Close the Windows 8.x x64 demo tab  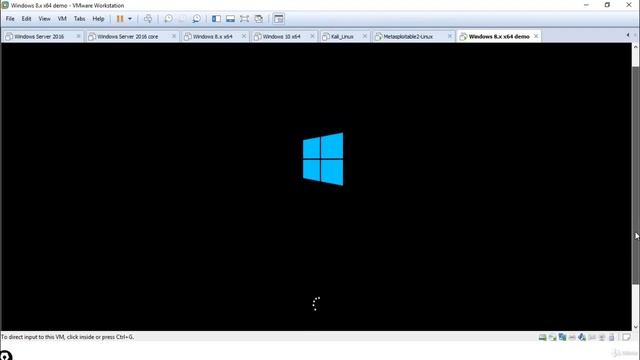(x=536, y=36)
